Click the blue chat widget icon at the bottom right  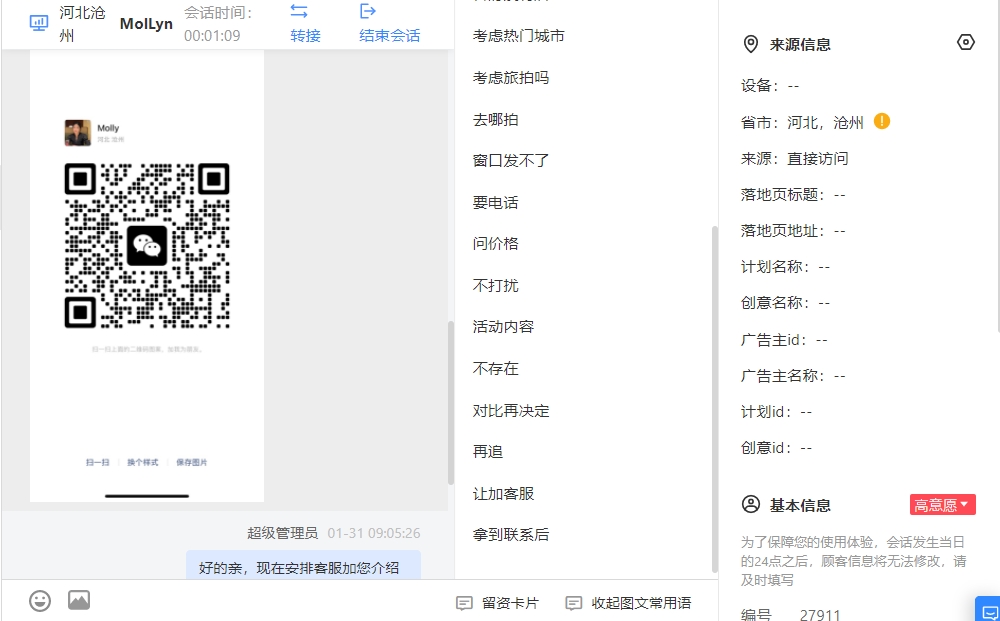[988, 609]
